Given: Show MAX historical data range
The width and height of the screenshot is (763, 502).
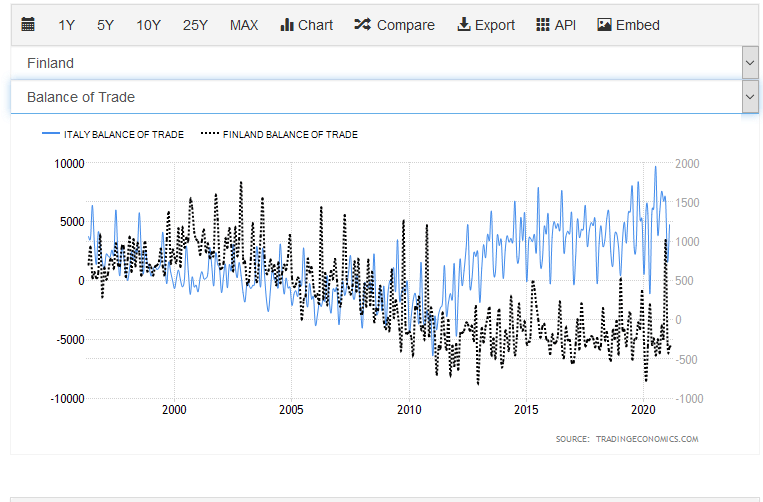Looking at the screenshot, I should (243, 25).
